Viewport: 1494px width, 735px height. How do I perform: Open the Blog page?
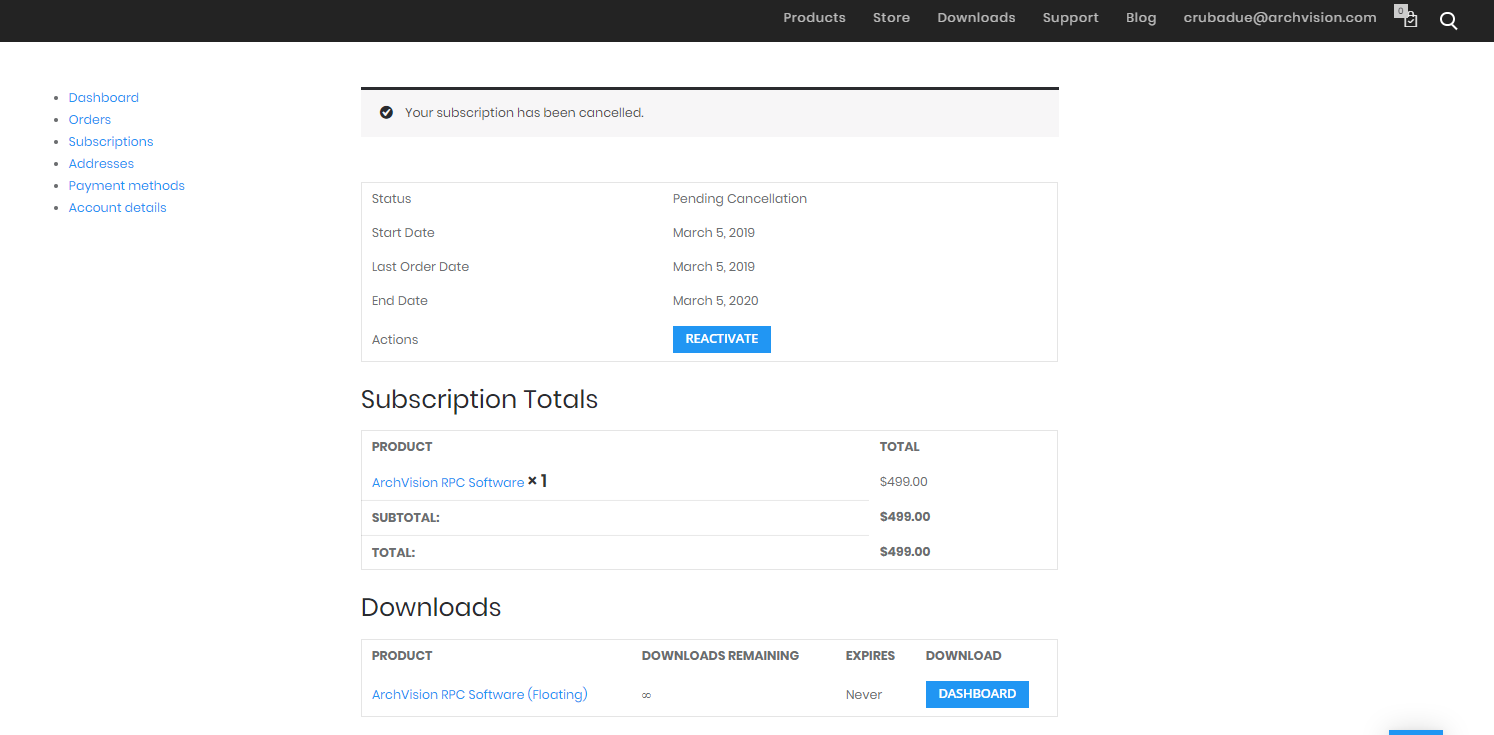1141,18
